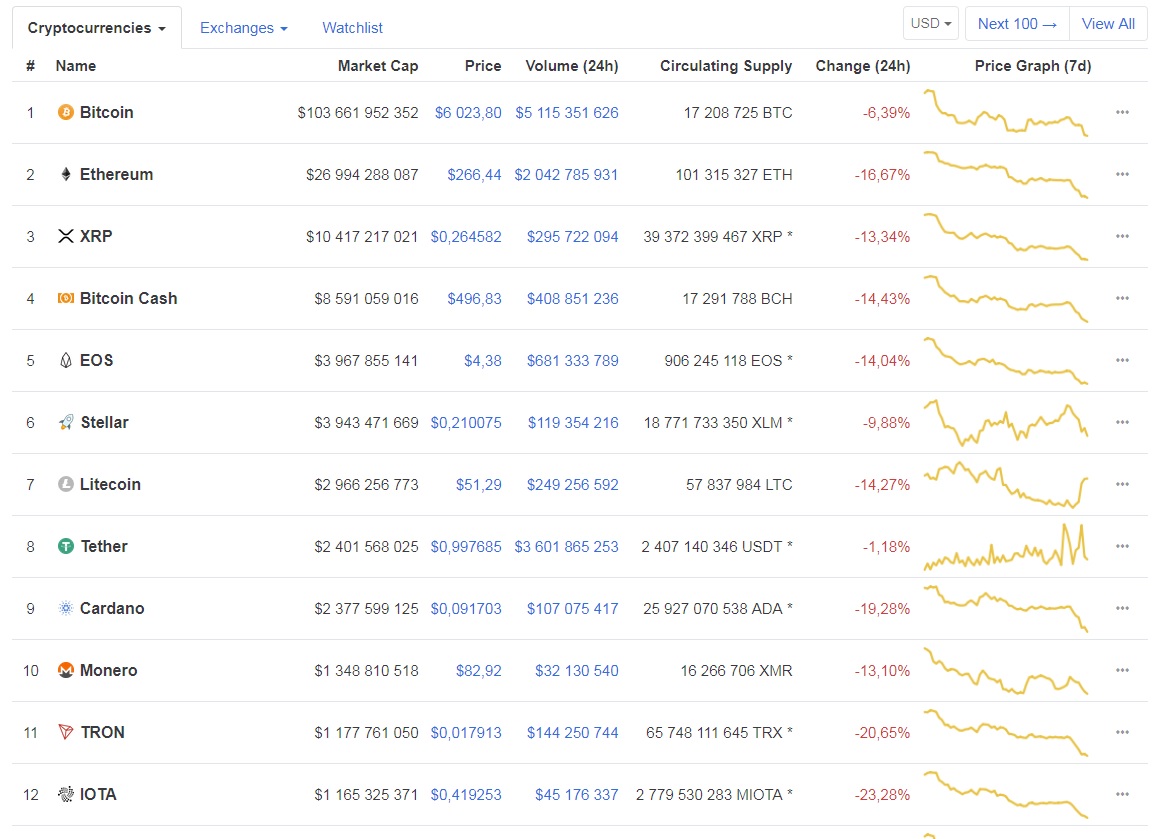
Task: Open the more options menu for EOS
Action: (x=1123, y=360)
